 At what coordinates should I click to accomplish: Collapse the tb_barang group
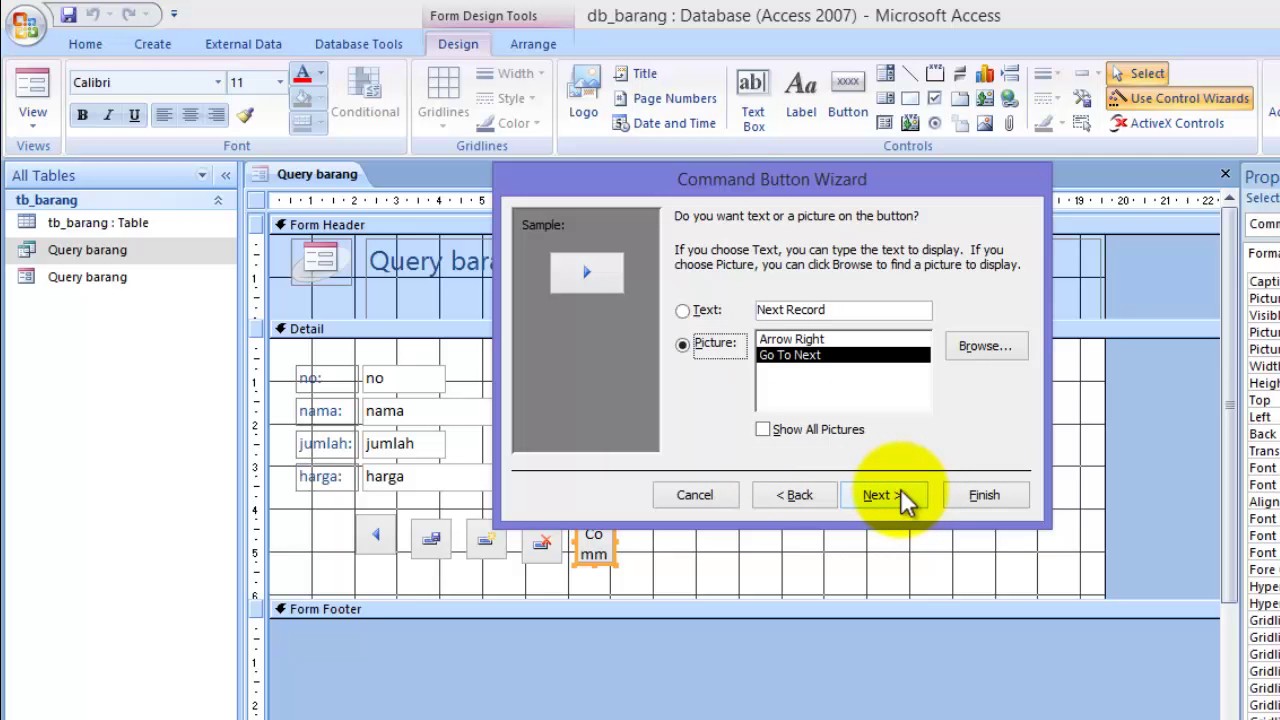point(218,200)
